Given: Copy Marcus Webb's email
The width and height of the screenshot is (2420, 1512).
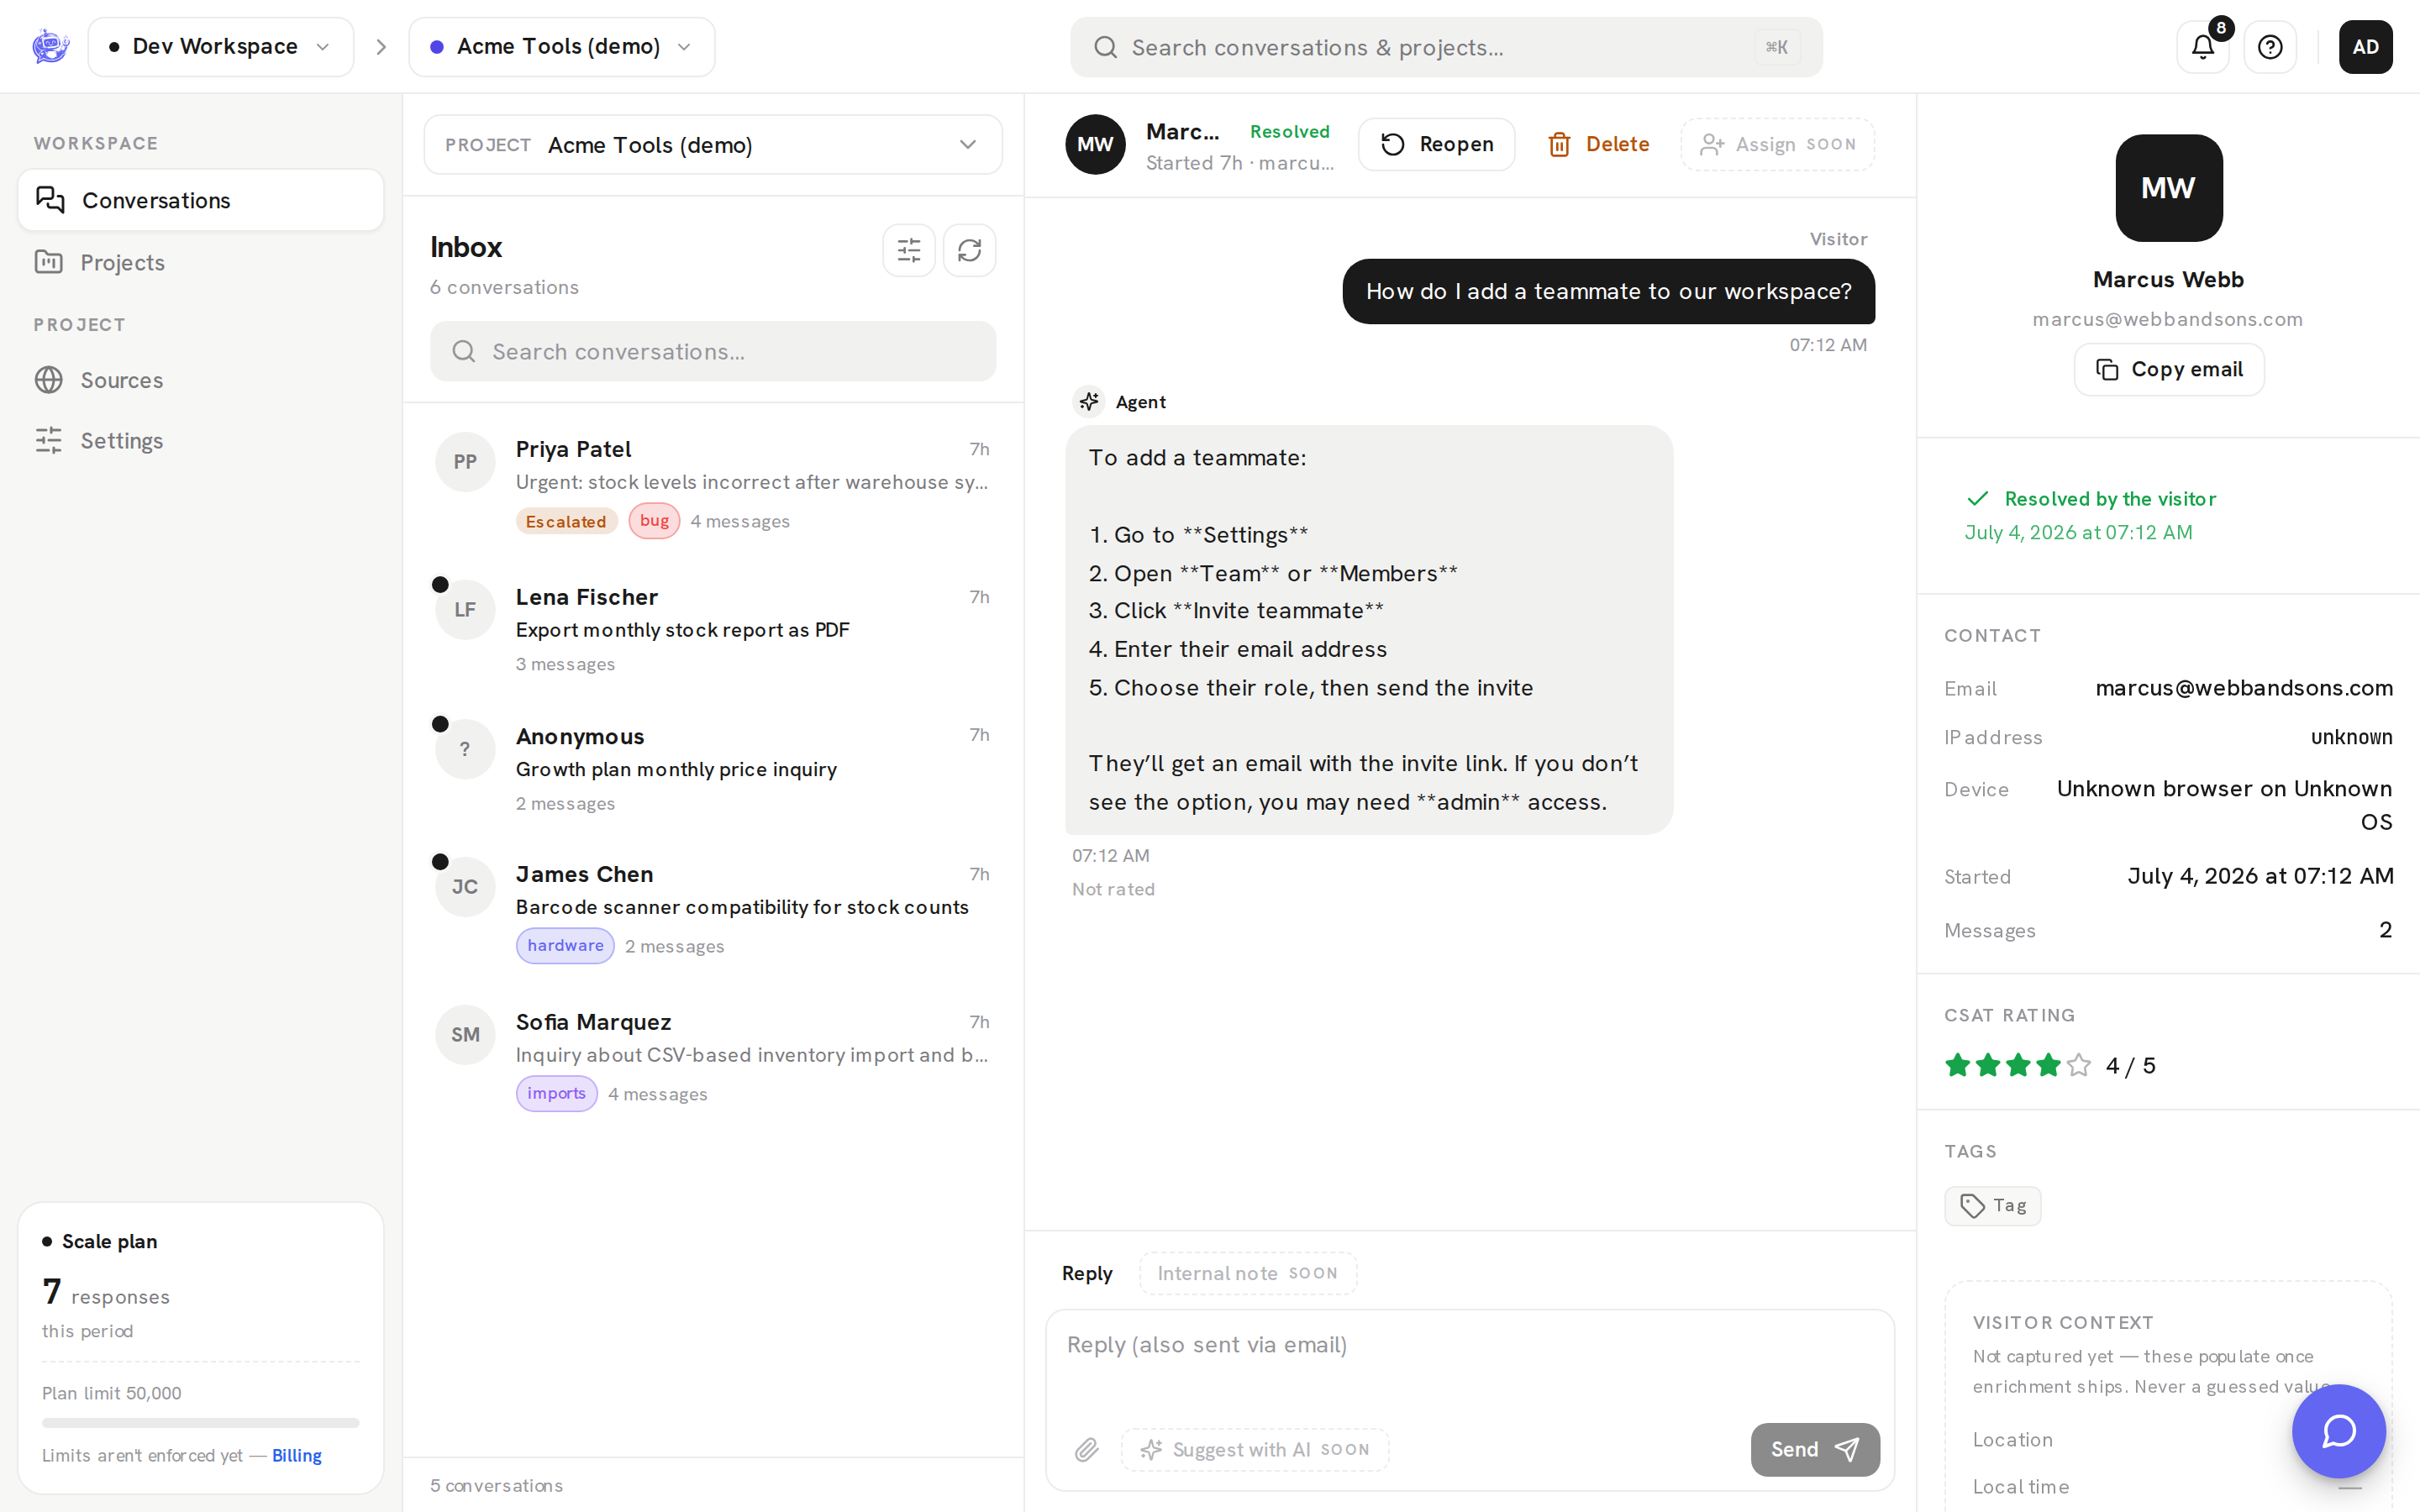Looking at the screenshot, I should click(2169, 370).
